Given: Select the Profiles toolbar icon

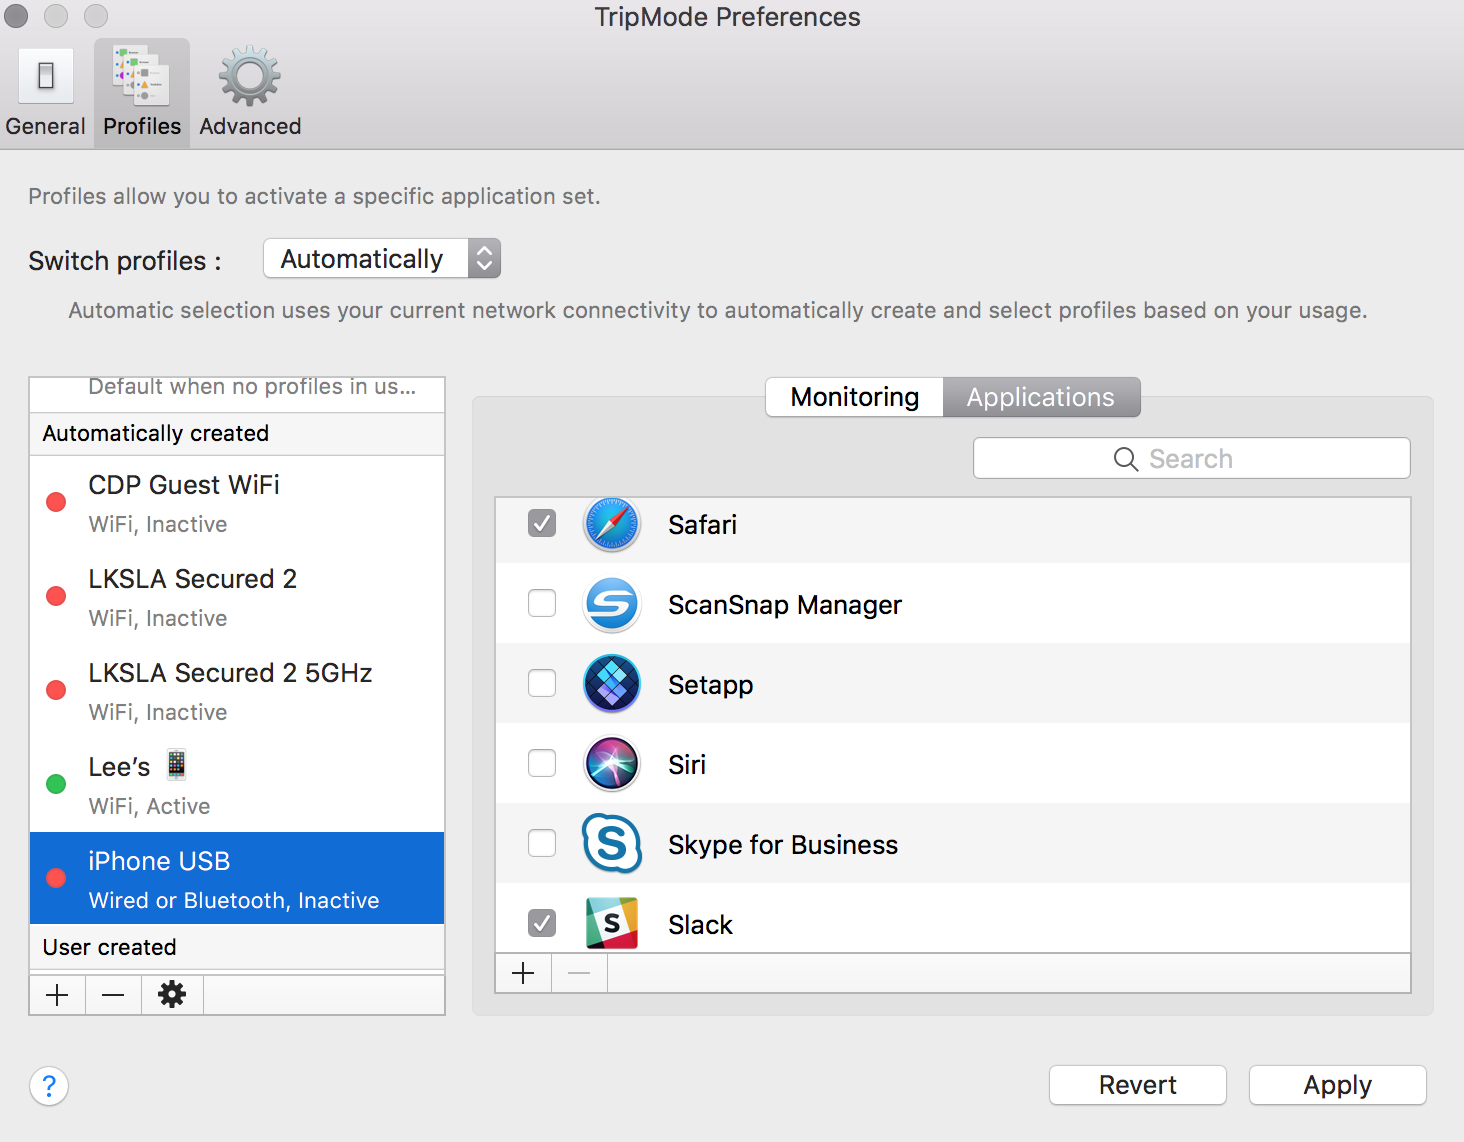Looking at the screenshot, I should point(142,93).
